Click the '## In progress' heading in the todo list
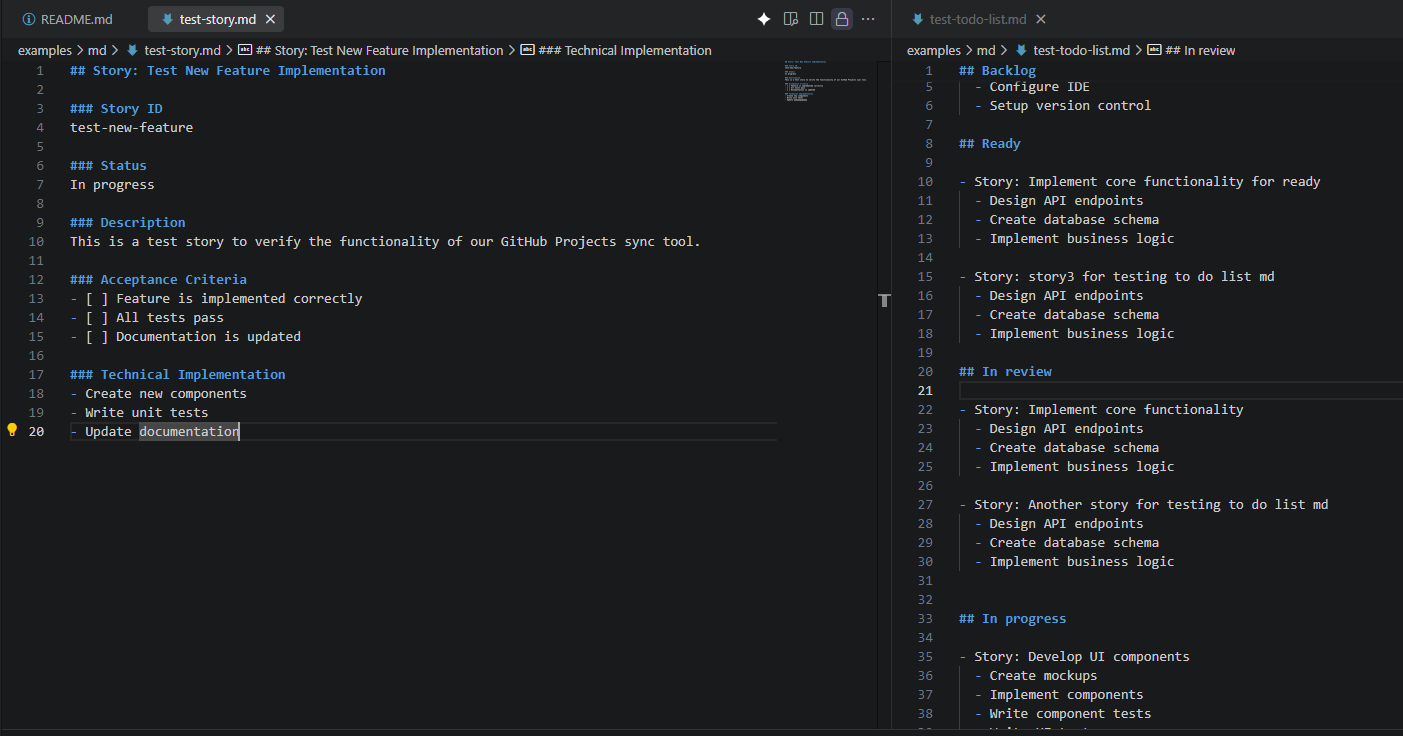 pyautogui.click(x=1013, y=618)
